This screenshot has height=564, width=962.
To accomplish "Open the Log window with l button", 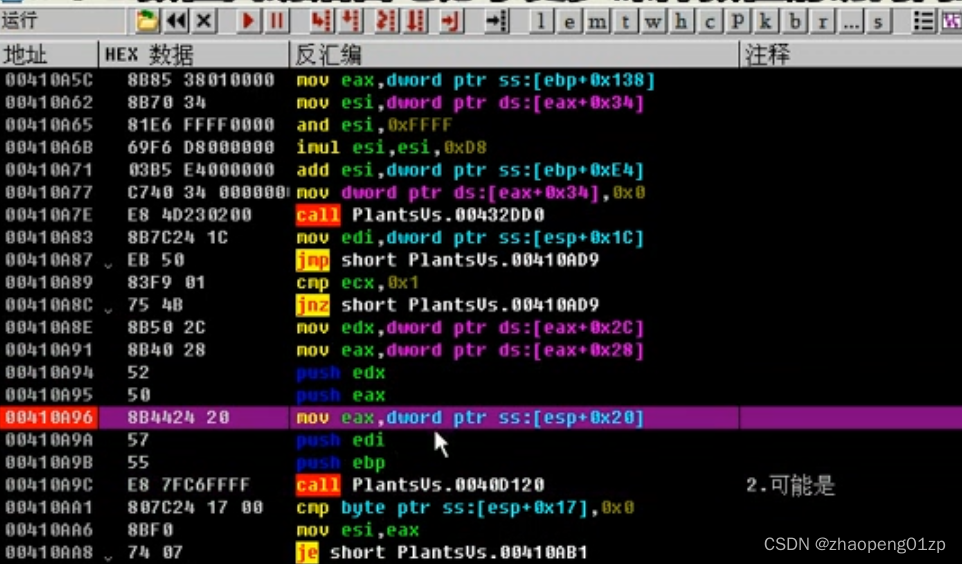I will (541, 22).
